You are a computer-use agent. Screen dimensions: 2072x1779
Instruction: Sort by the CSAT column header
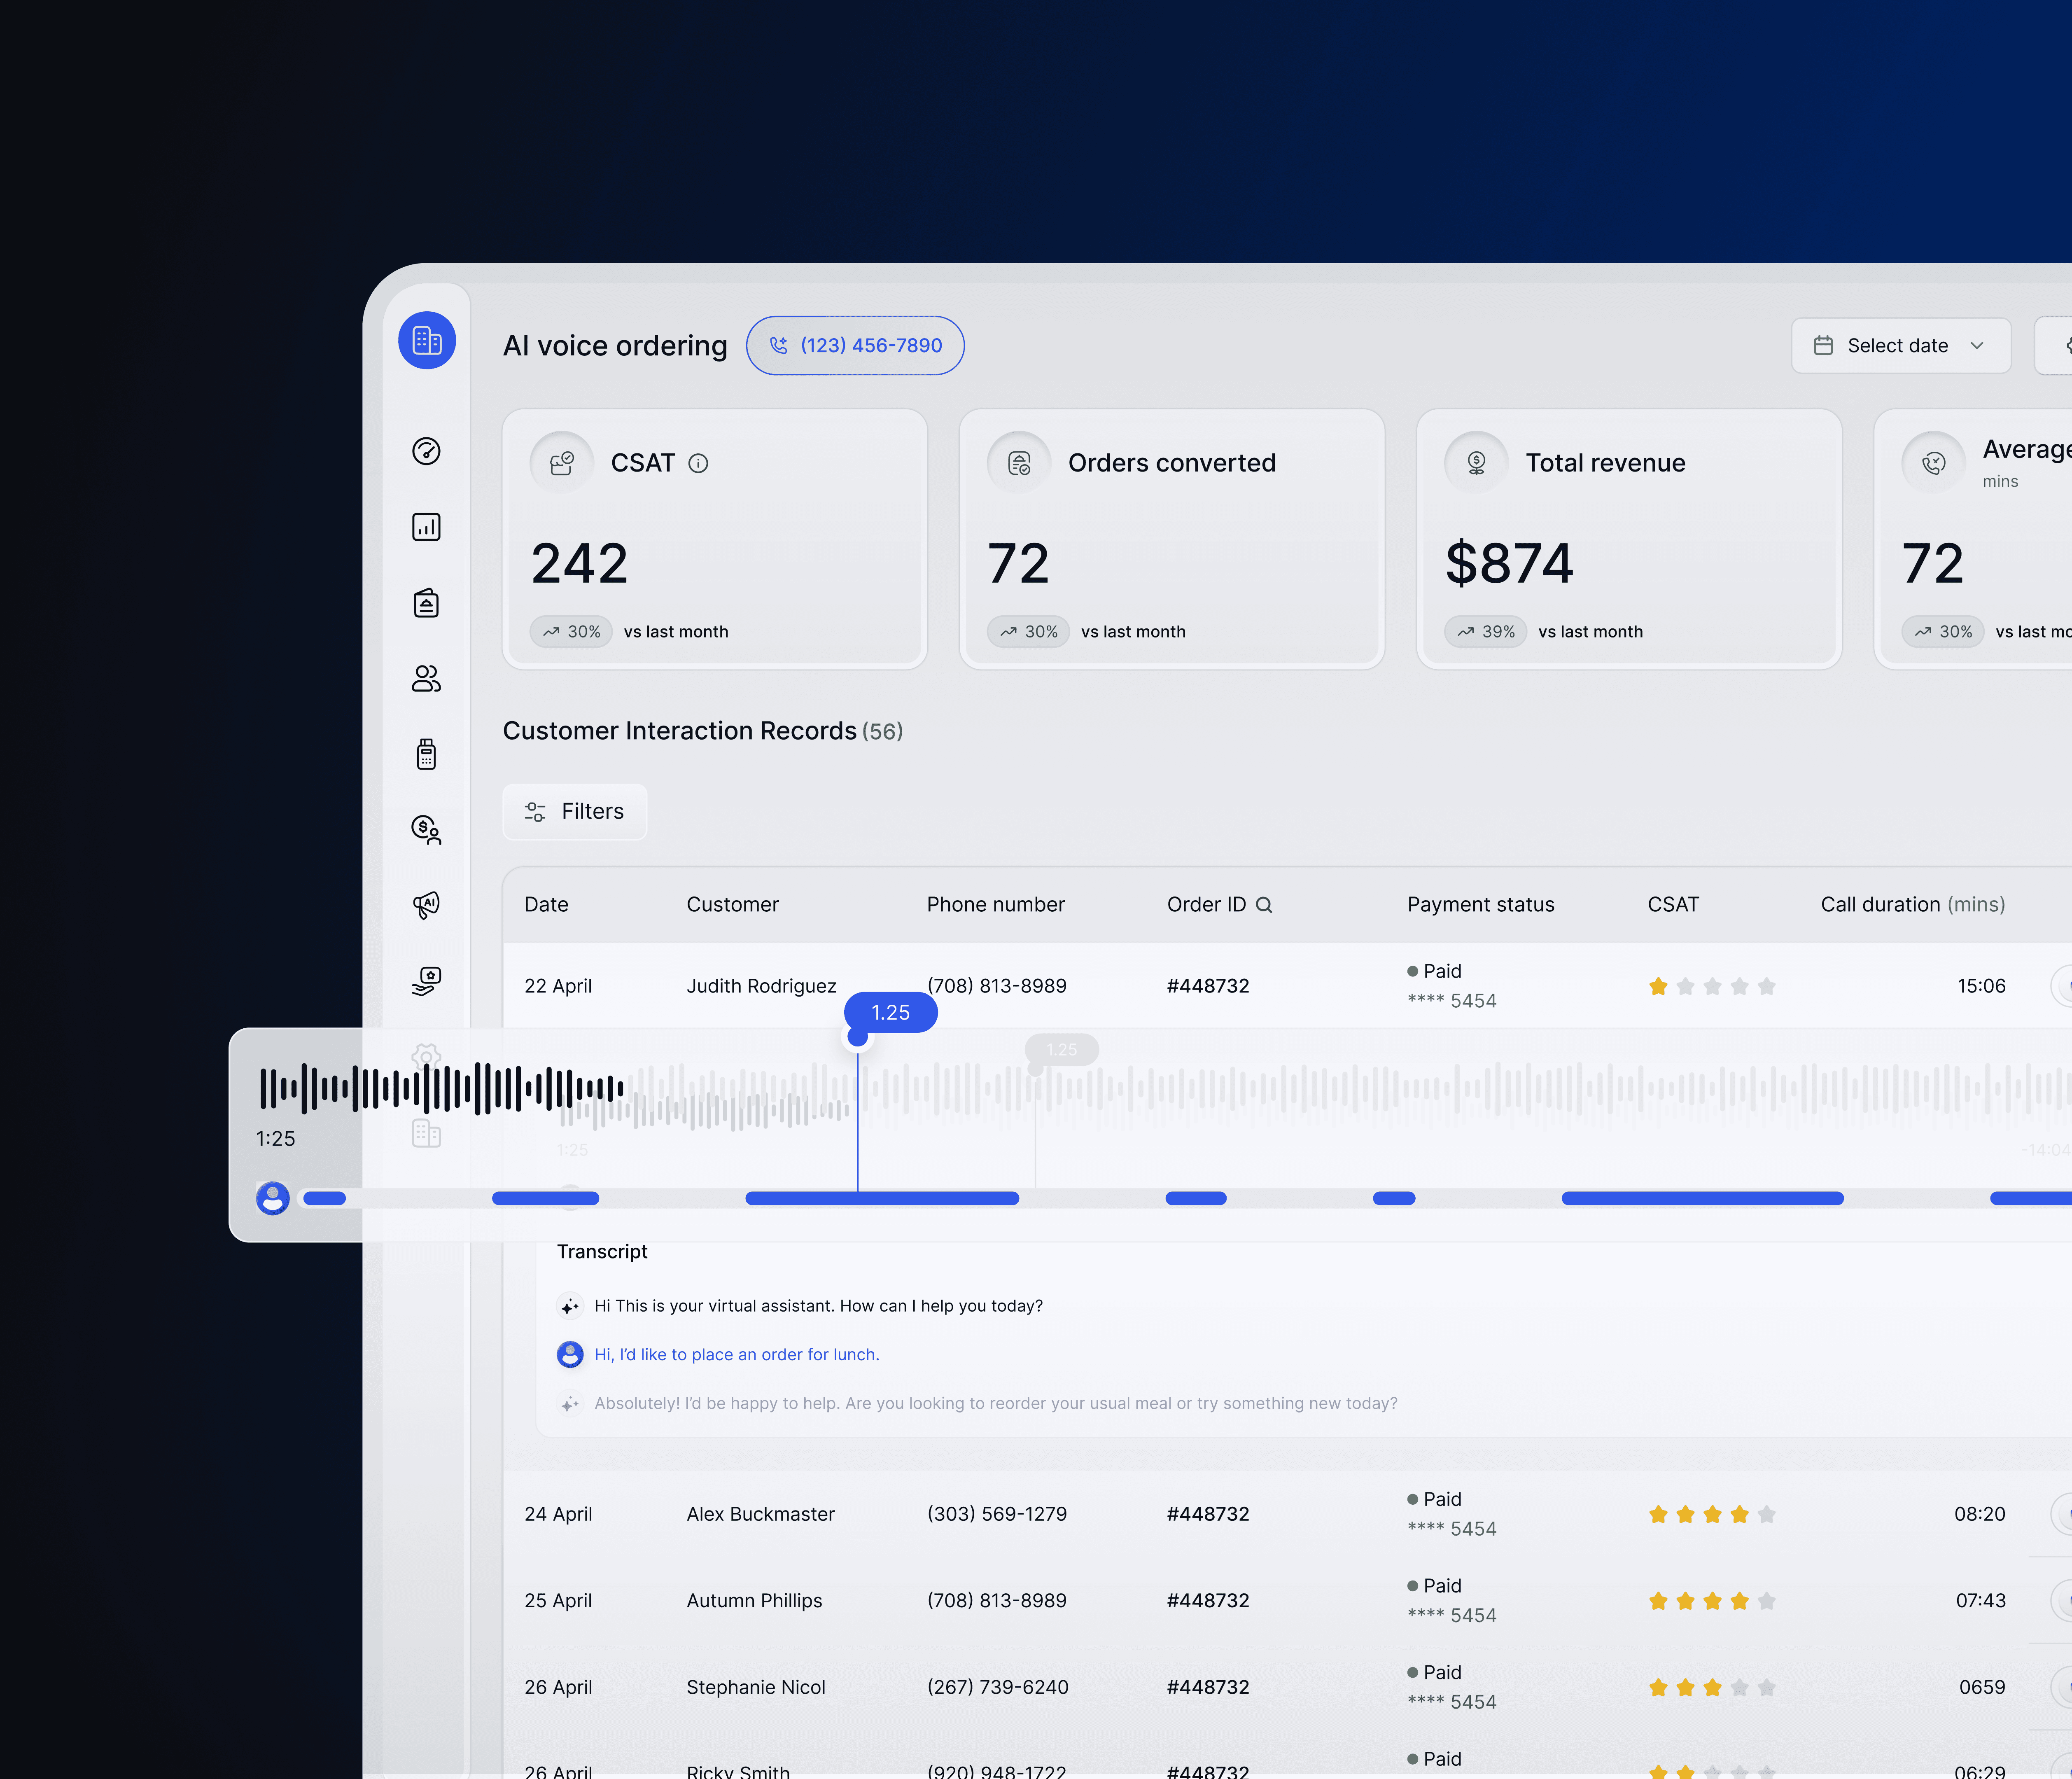point(1673,905)
